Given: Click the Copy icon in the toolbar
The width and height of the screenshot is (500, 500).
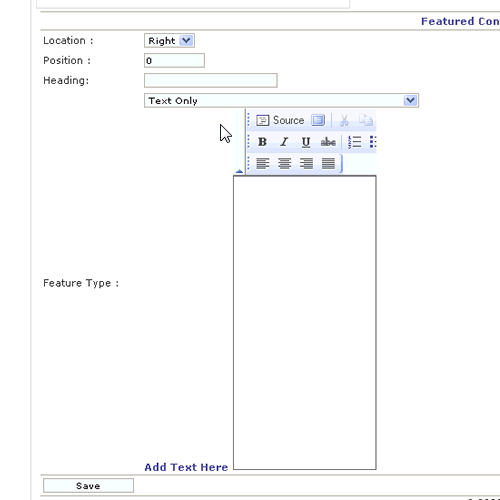Looking at the screenshot, I should (x=366, y=120).
